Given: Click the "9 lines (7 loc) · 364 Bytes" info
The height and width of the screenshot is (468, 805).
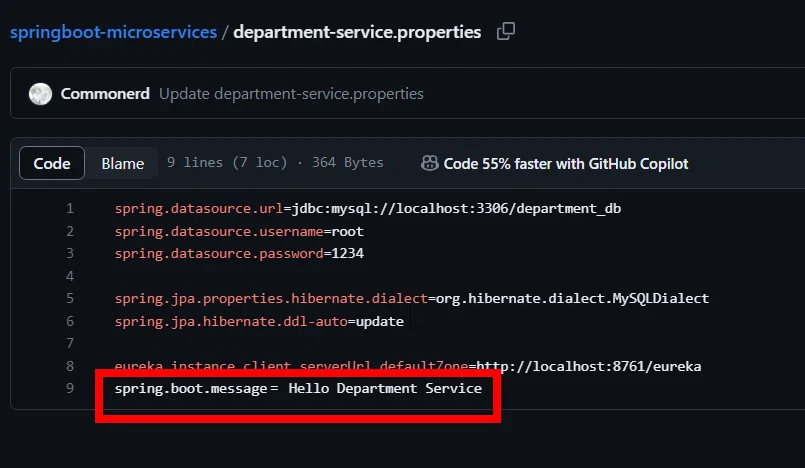Looking at the screenshot, I should [275, 163].
